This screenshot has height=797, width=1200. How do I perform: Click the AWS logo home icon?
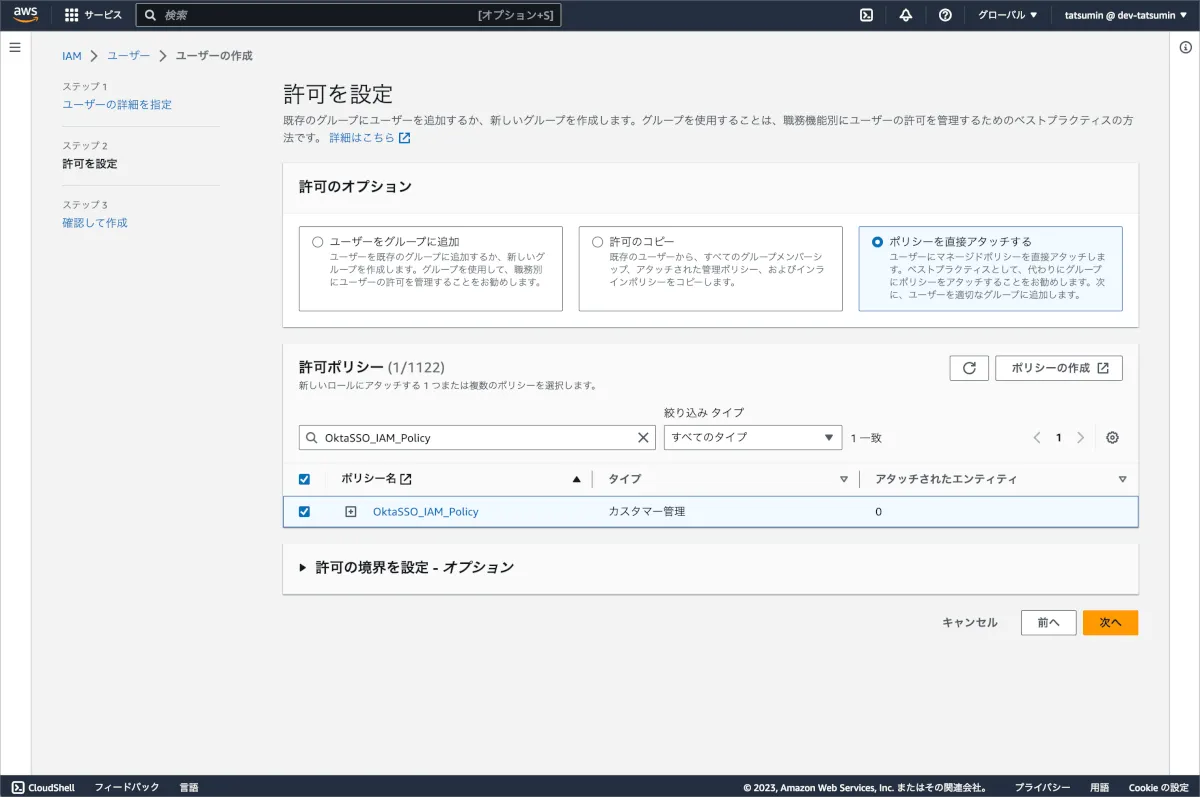[26, 15]
